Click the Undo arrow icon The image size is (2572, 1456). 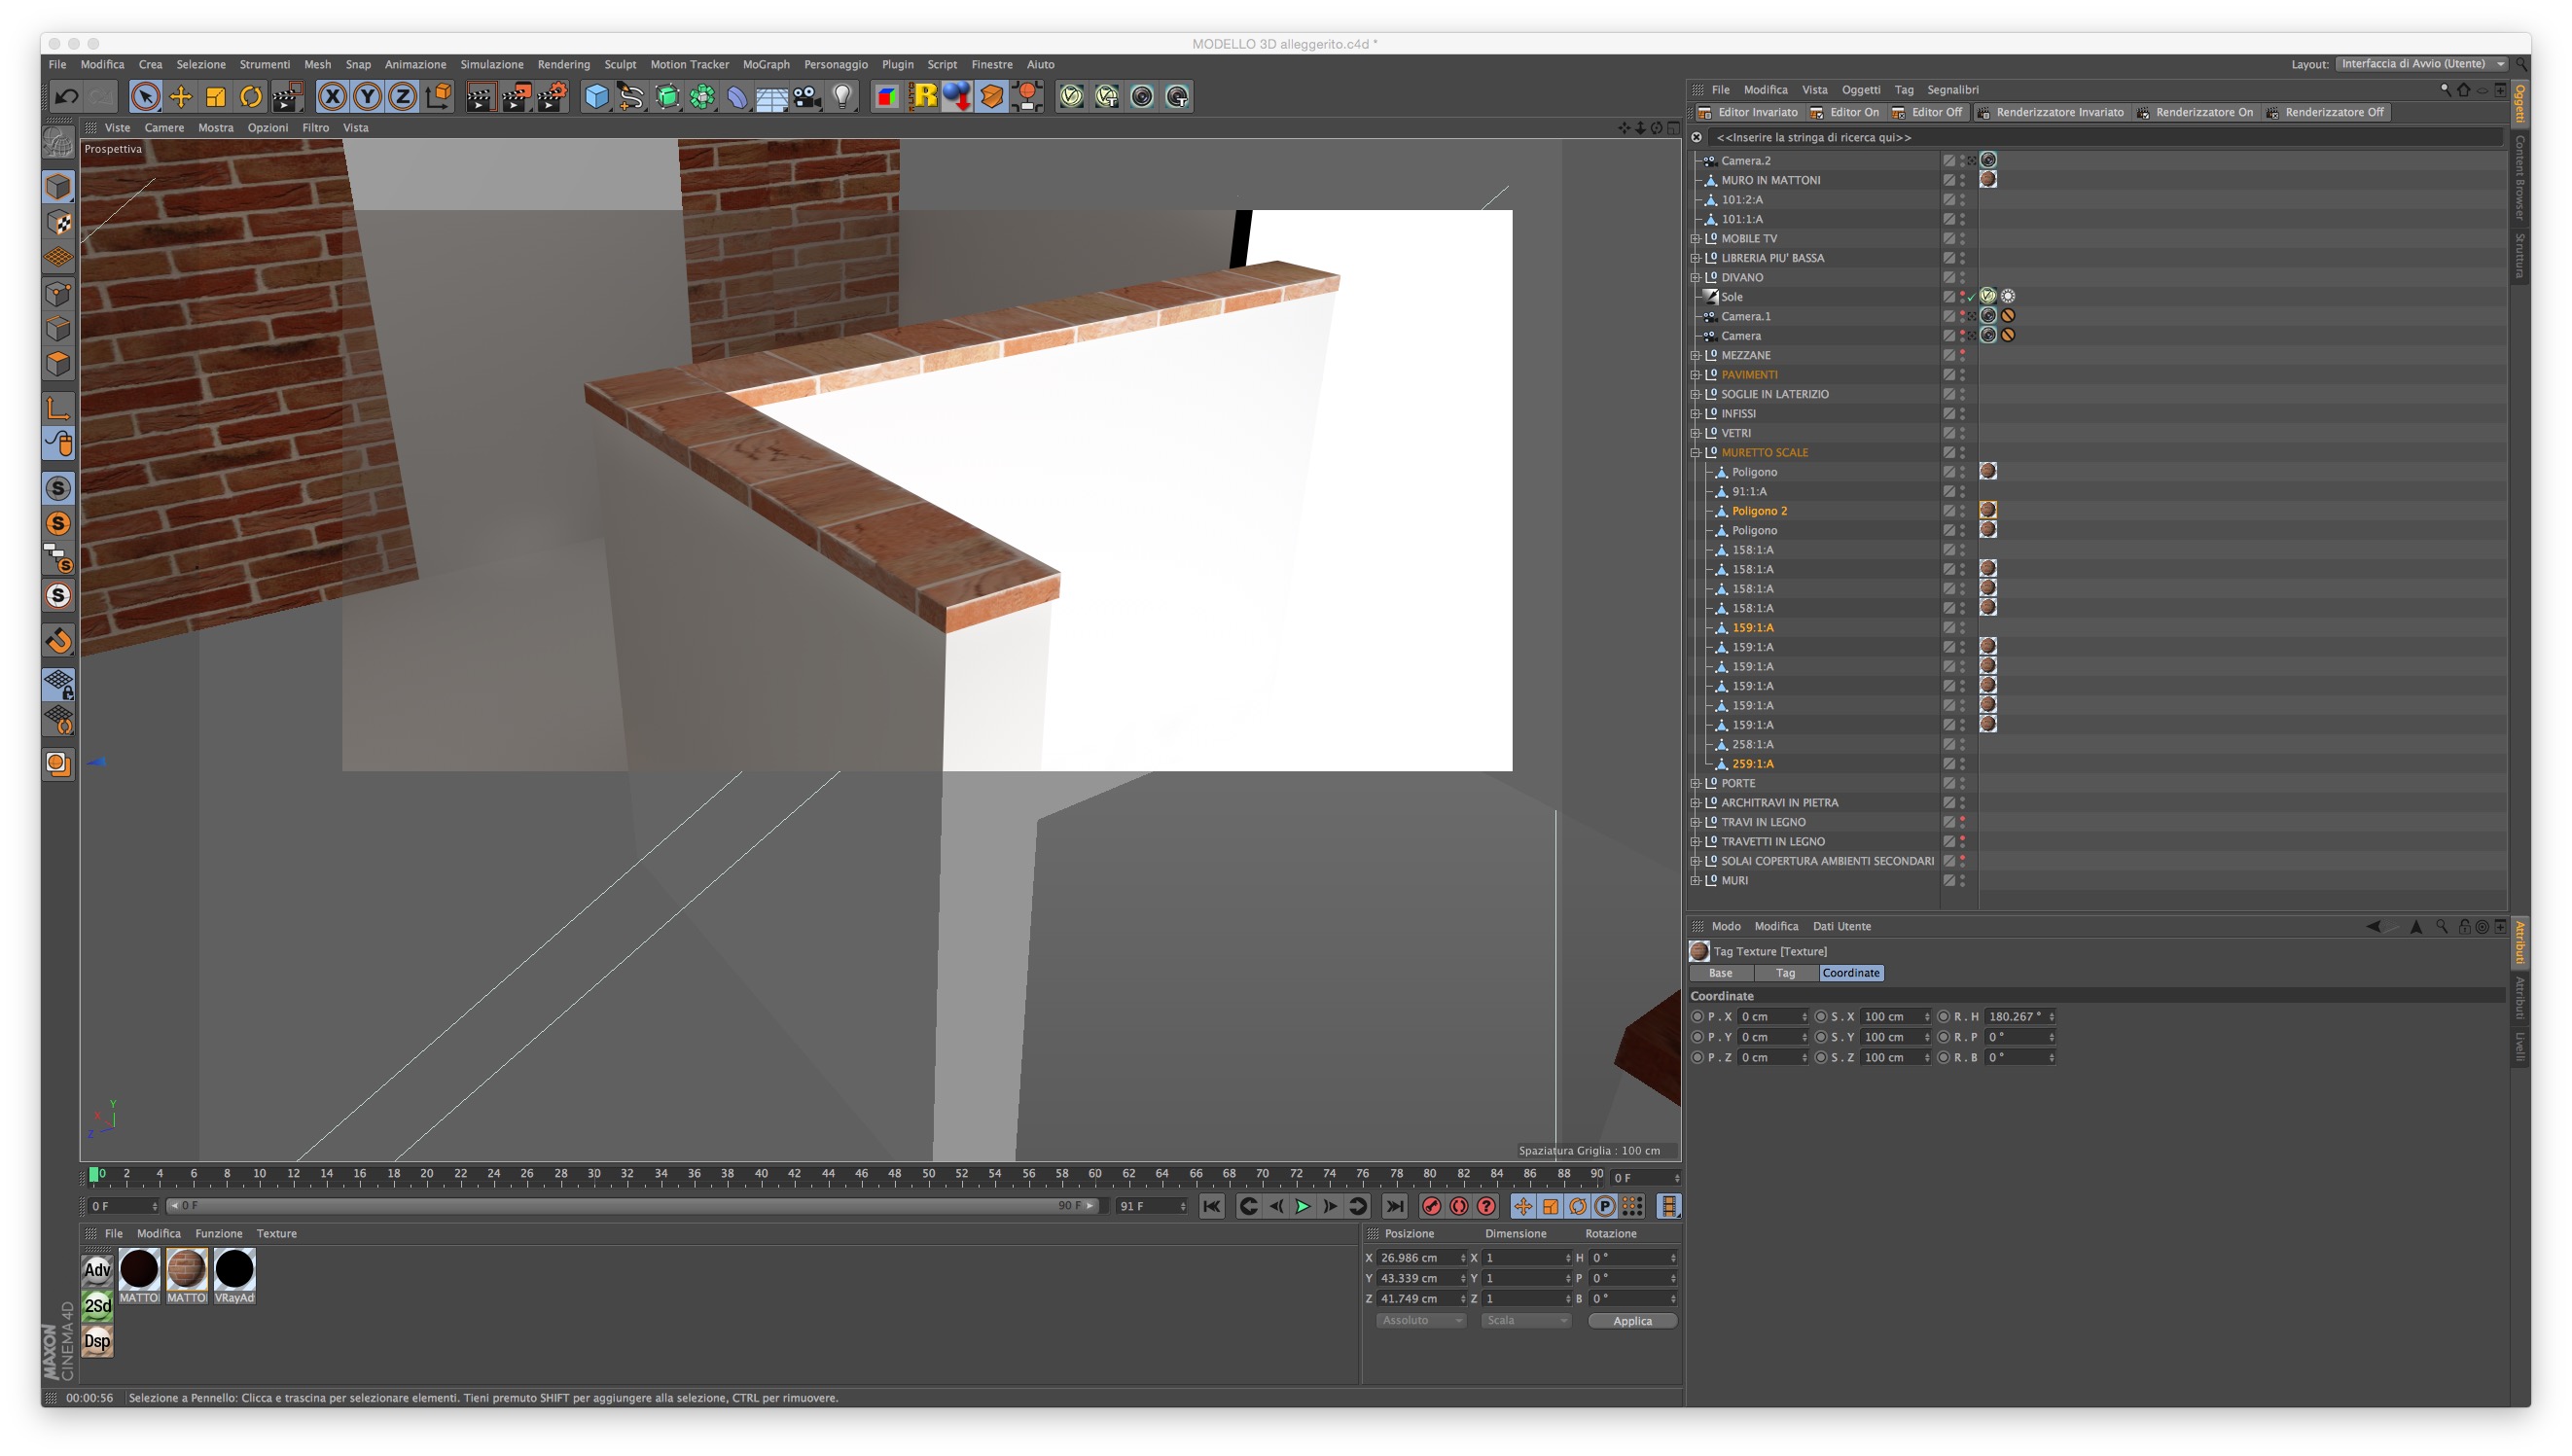pos(66,97)
